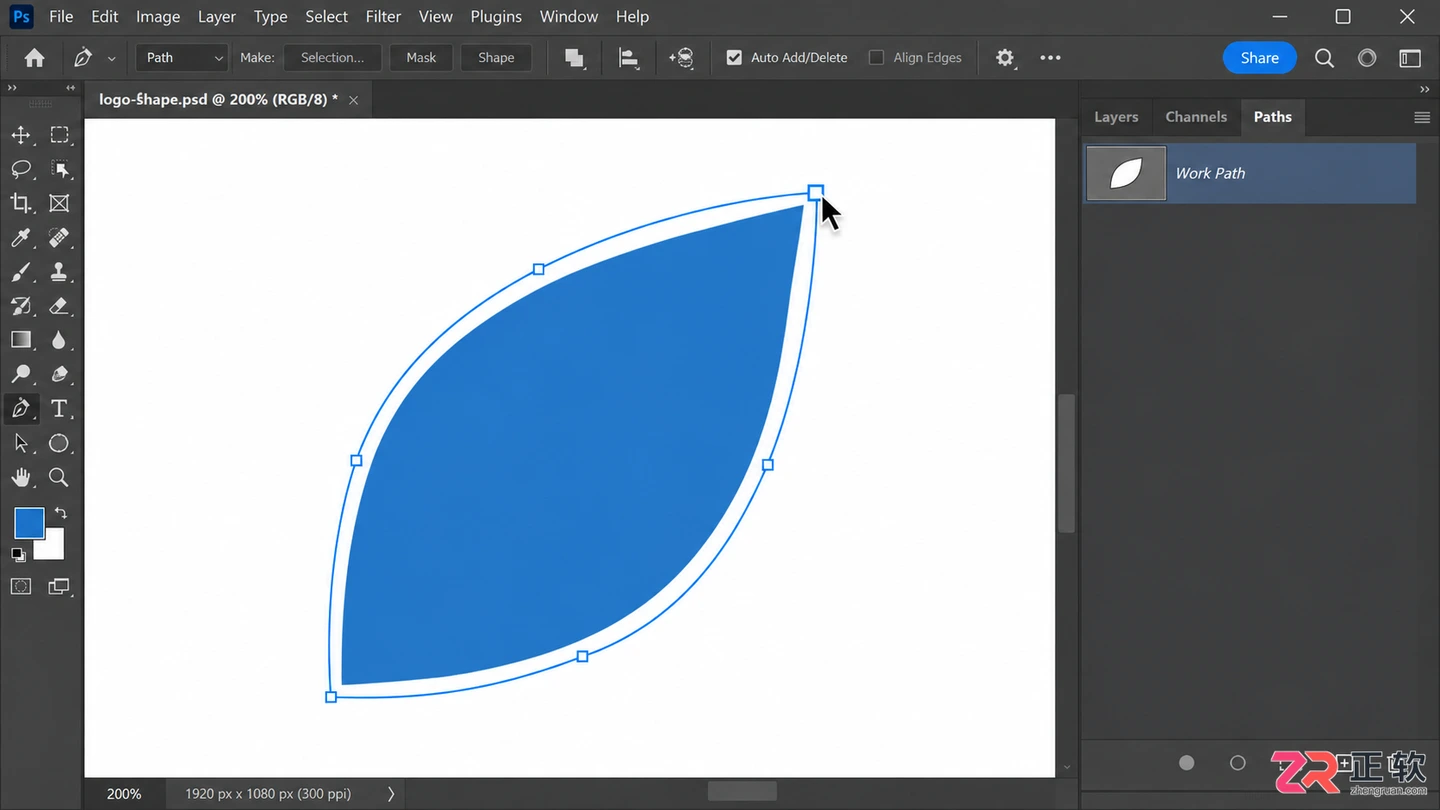
Task: Click the blue Share button
Action: coord(1260,58)
